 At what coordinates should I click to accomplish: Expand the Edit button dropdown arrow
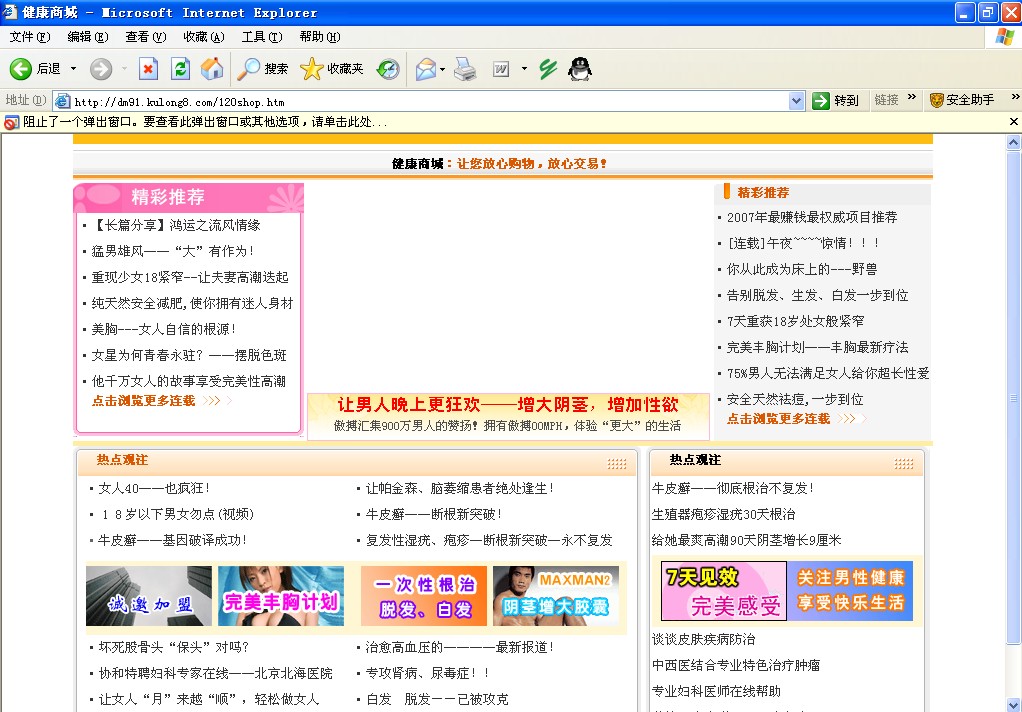[x=524, y=68]
